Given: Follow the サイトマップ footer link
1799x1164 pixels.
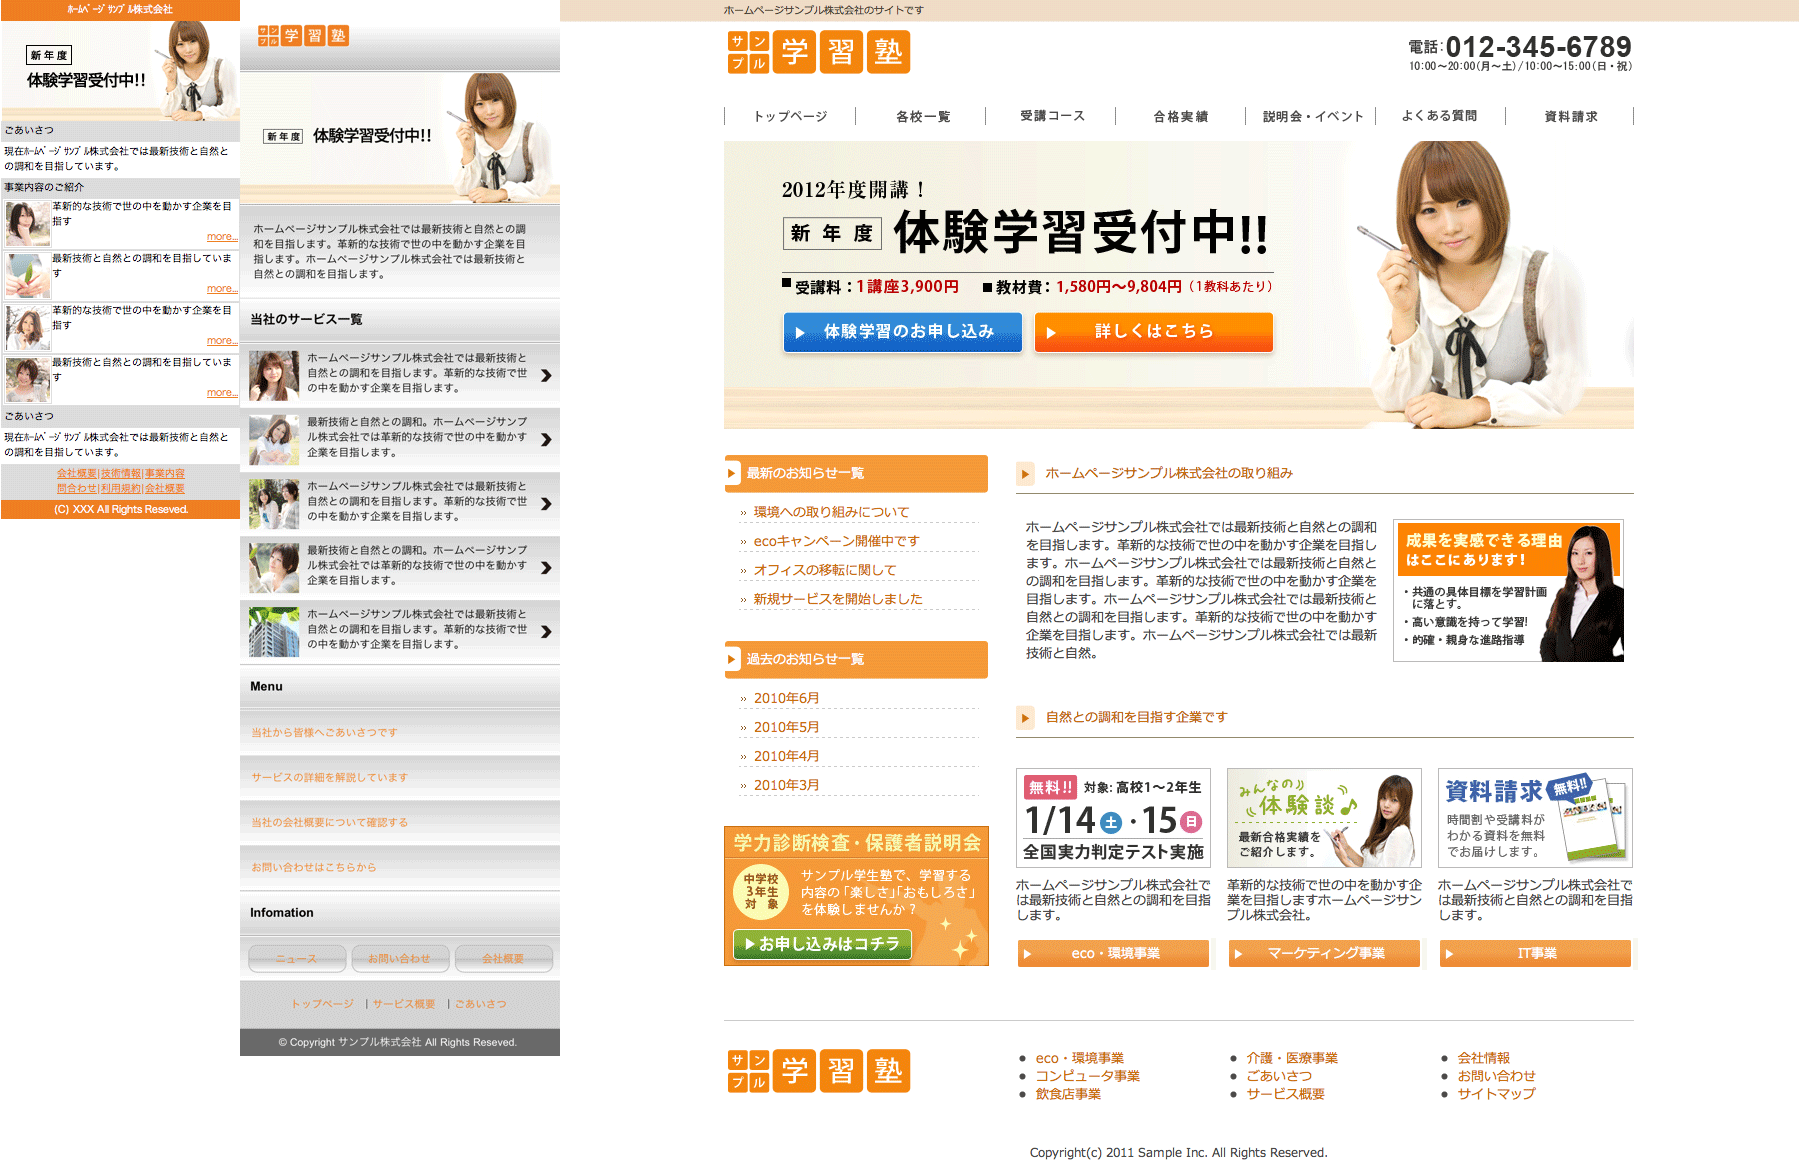Looking at the screenshot, I should coord(1495,1094).
